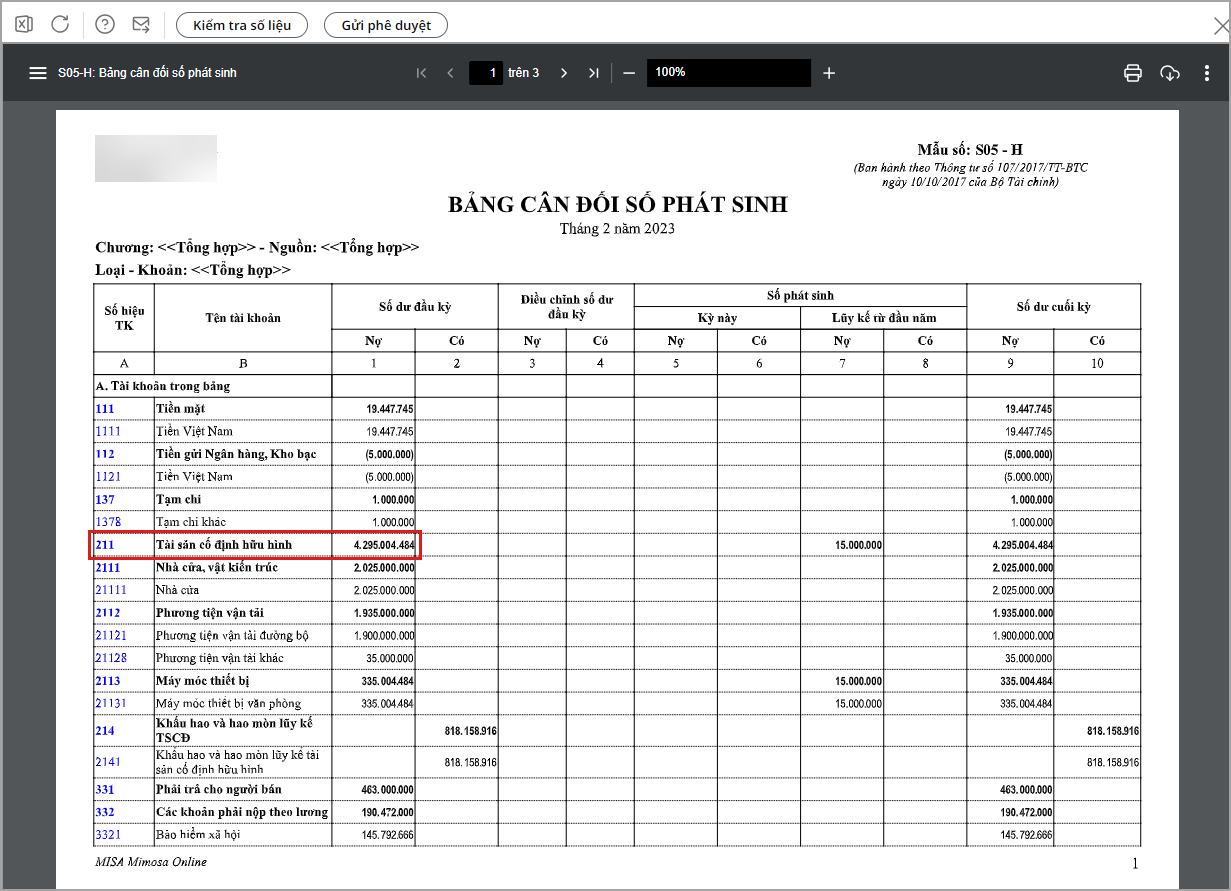Click the page number input field
The width and height of the screenshot is (1231, 891).
(486, 73)
